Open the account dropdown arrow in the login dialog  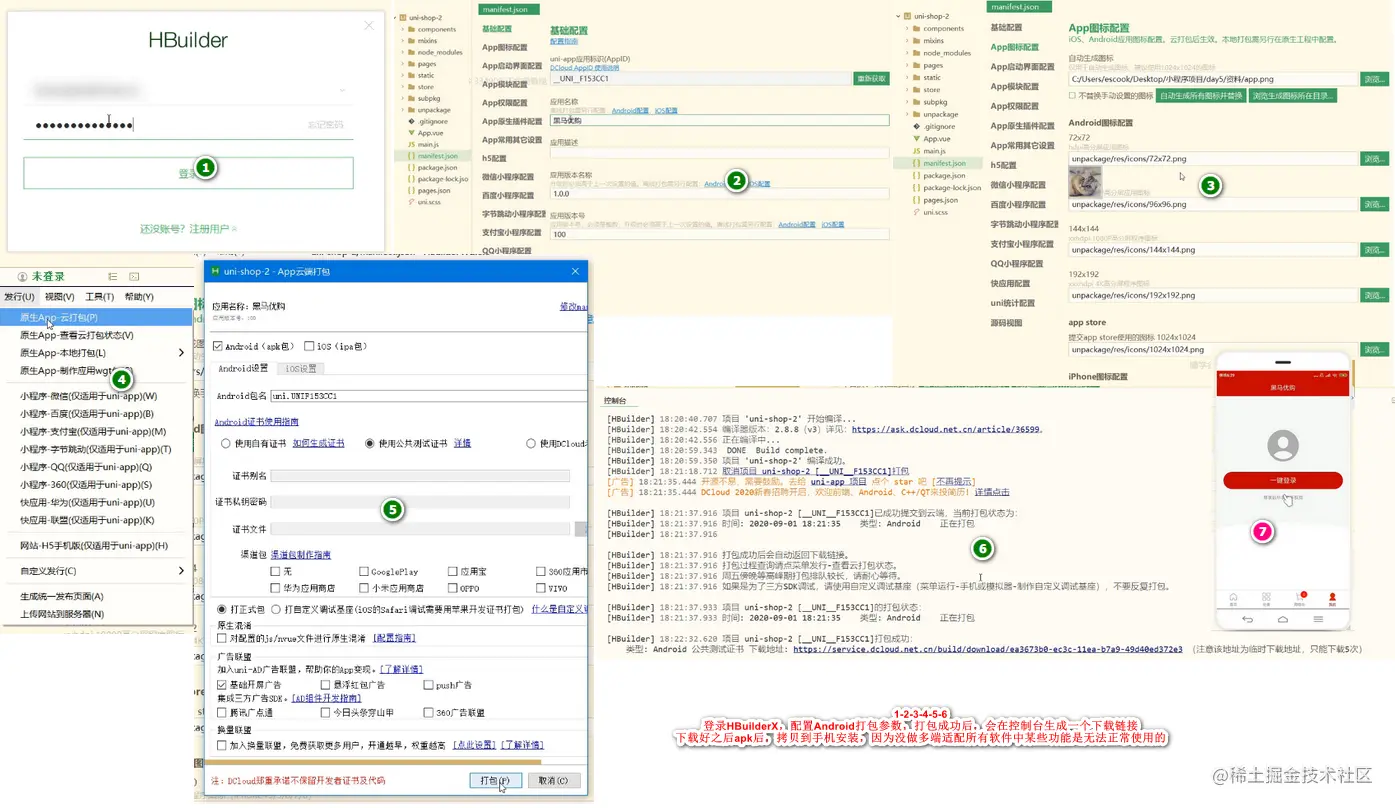(343, 90)
